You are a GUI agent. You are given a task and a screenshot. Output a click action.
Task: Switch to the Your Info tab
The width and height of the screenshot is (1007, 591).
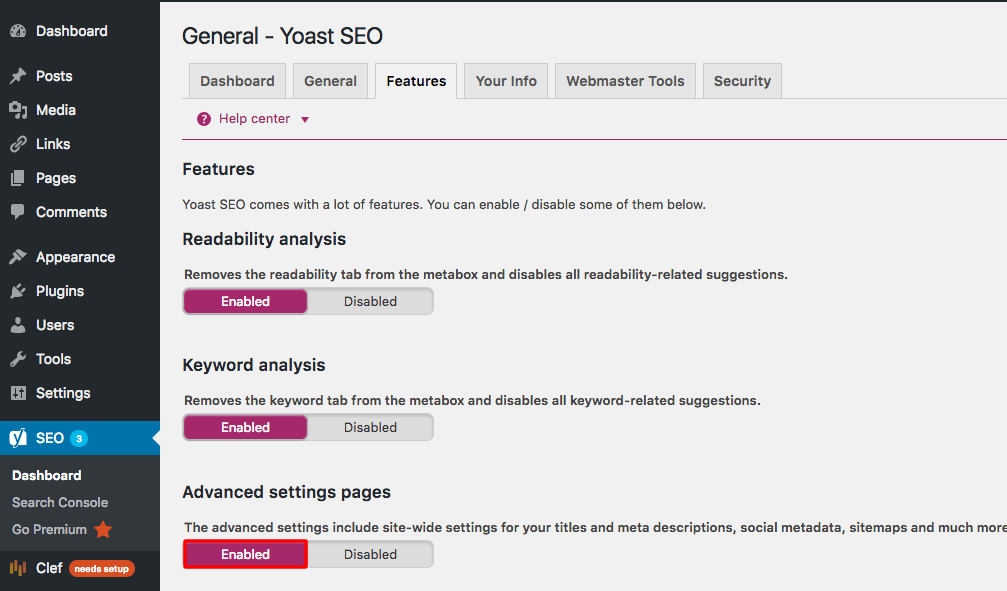point(506,81)
